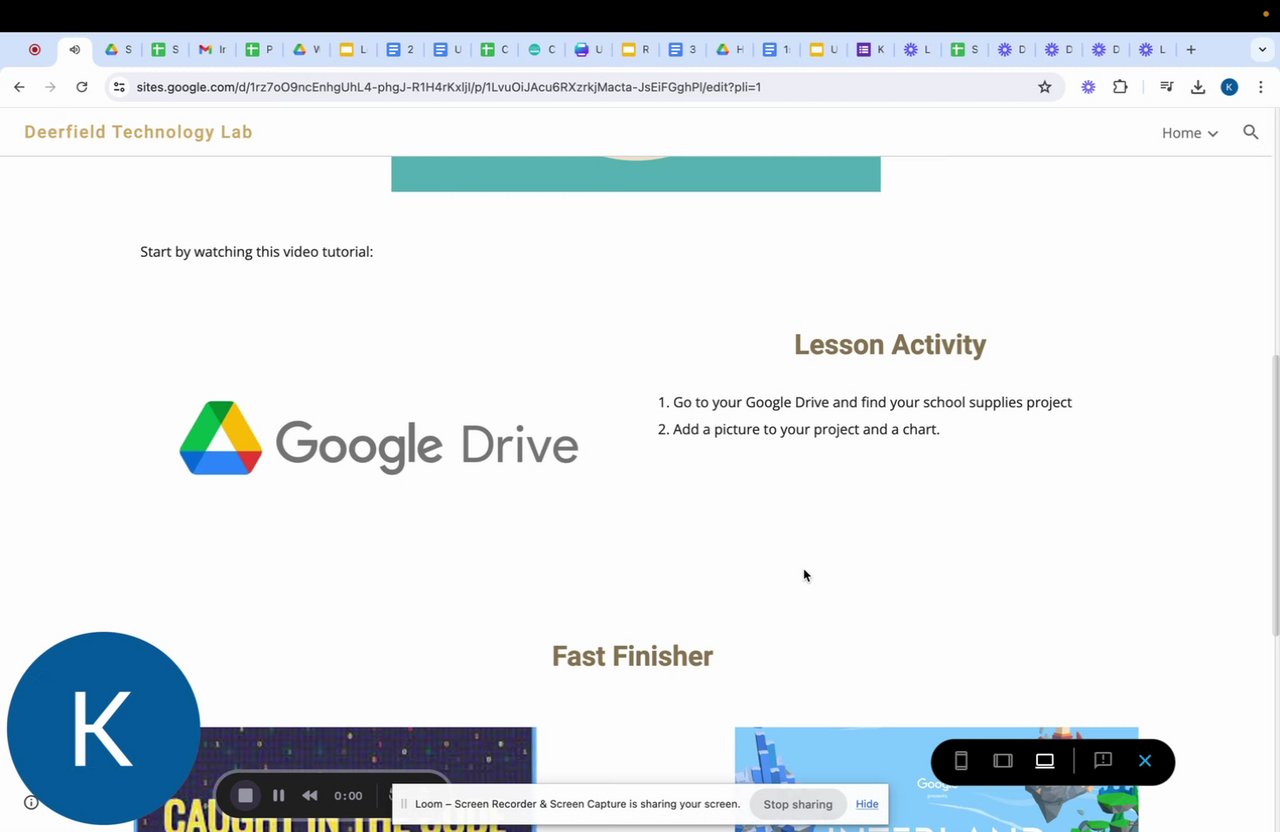Click the orange dot in macOS menu bar
Image resolution: width=1280 pixels, height=832 pixels.
click(x=1266, y=14)
